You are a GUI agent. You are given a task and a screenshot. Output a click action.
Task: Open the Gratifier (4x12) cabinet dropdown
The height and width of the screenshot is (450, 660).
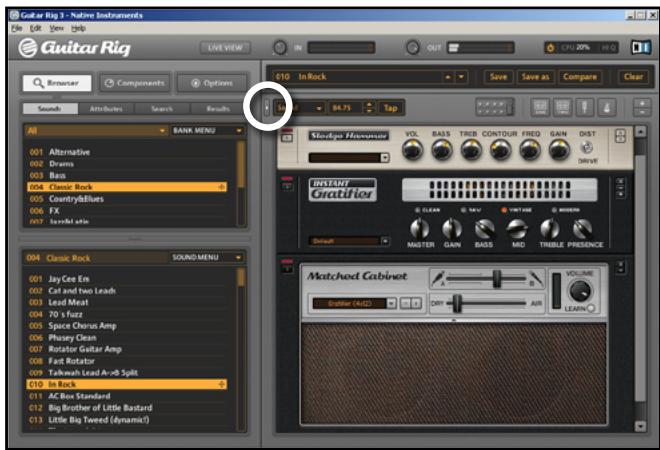[x=354, y=304]
